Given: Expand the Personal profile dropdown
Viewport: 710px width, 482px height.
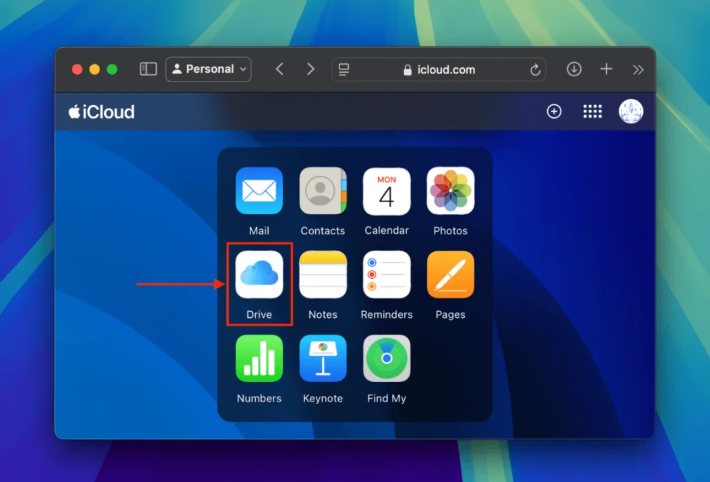Looking at the screenshot, I should click(208, 69).
